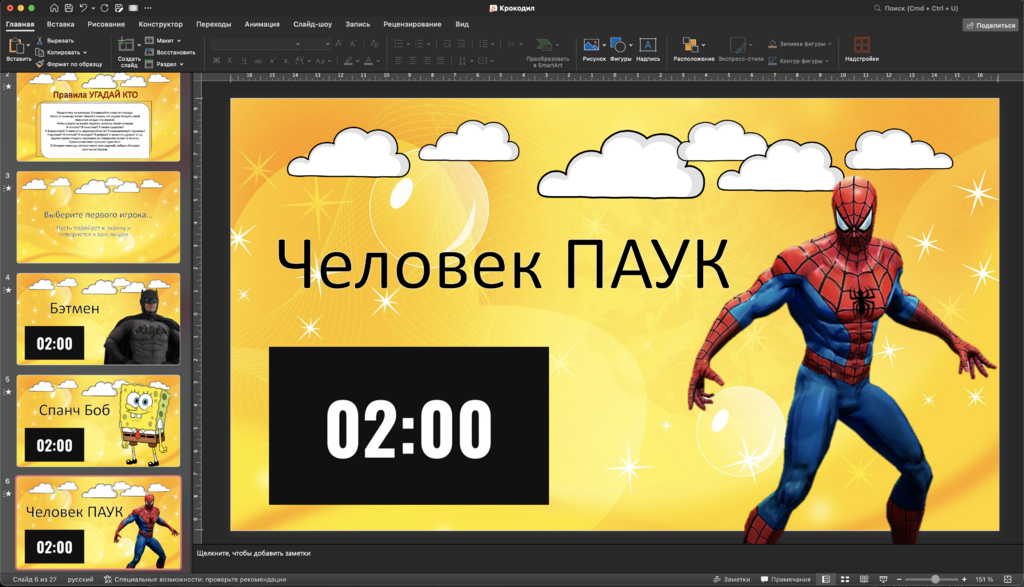Undo the last action

(83, 8)
